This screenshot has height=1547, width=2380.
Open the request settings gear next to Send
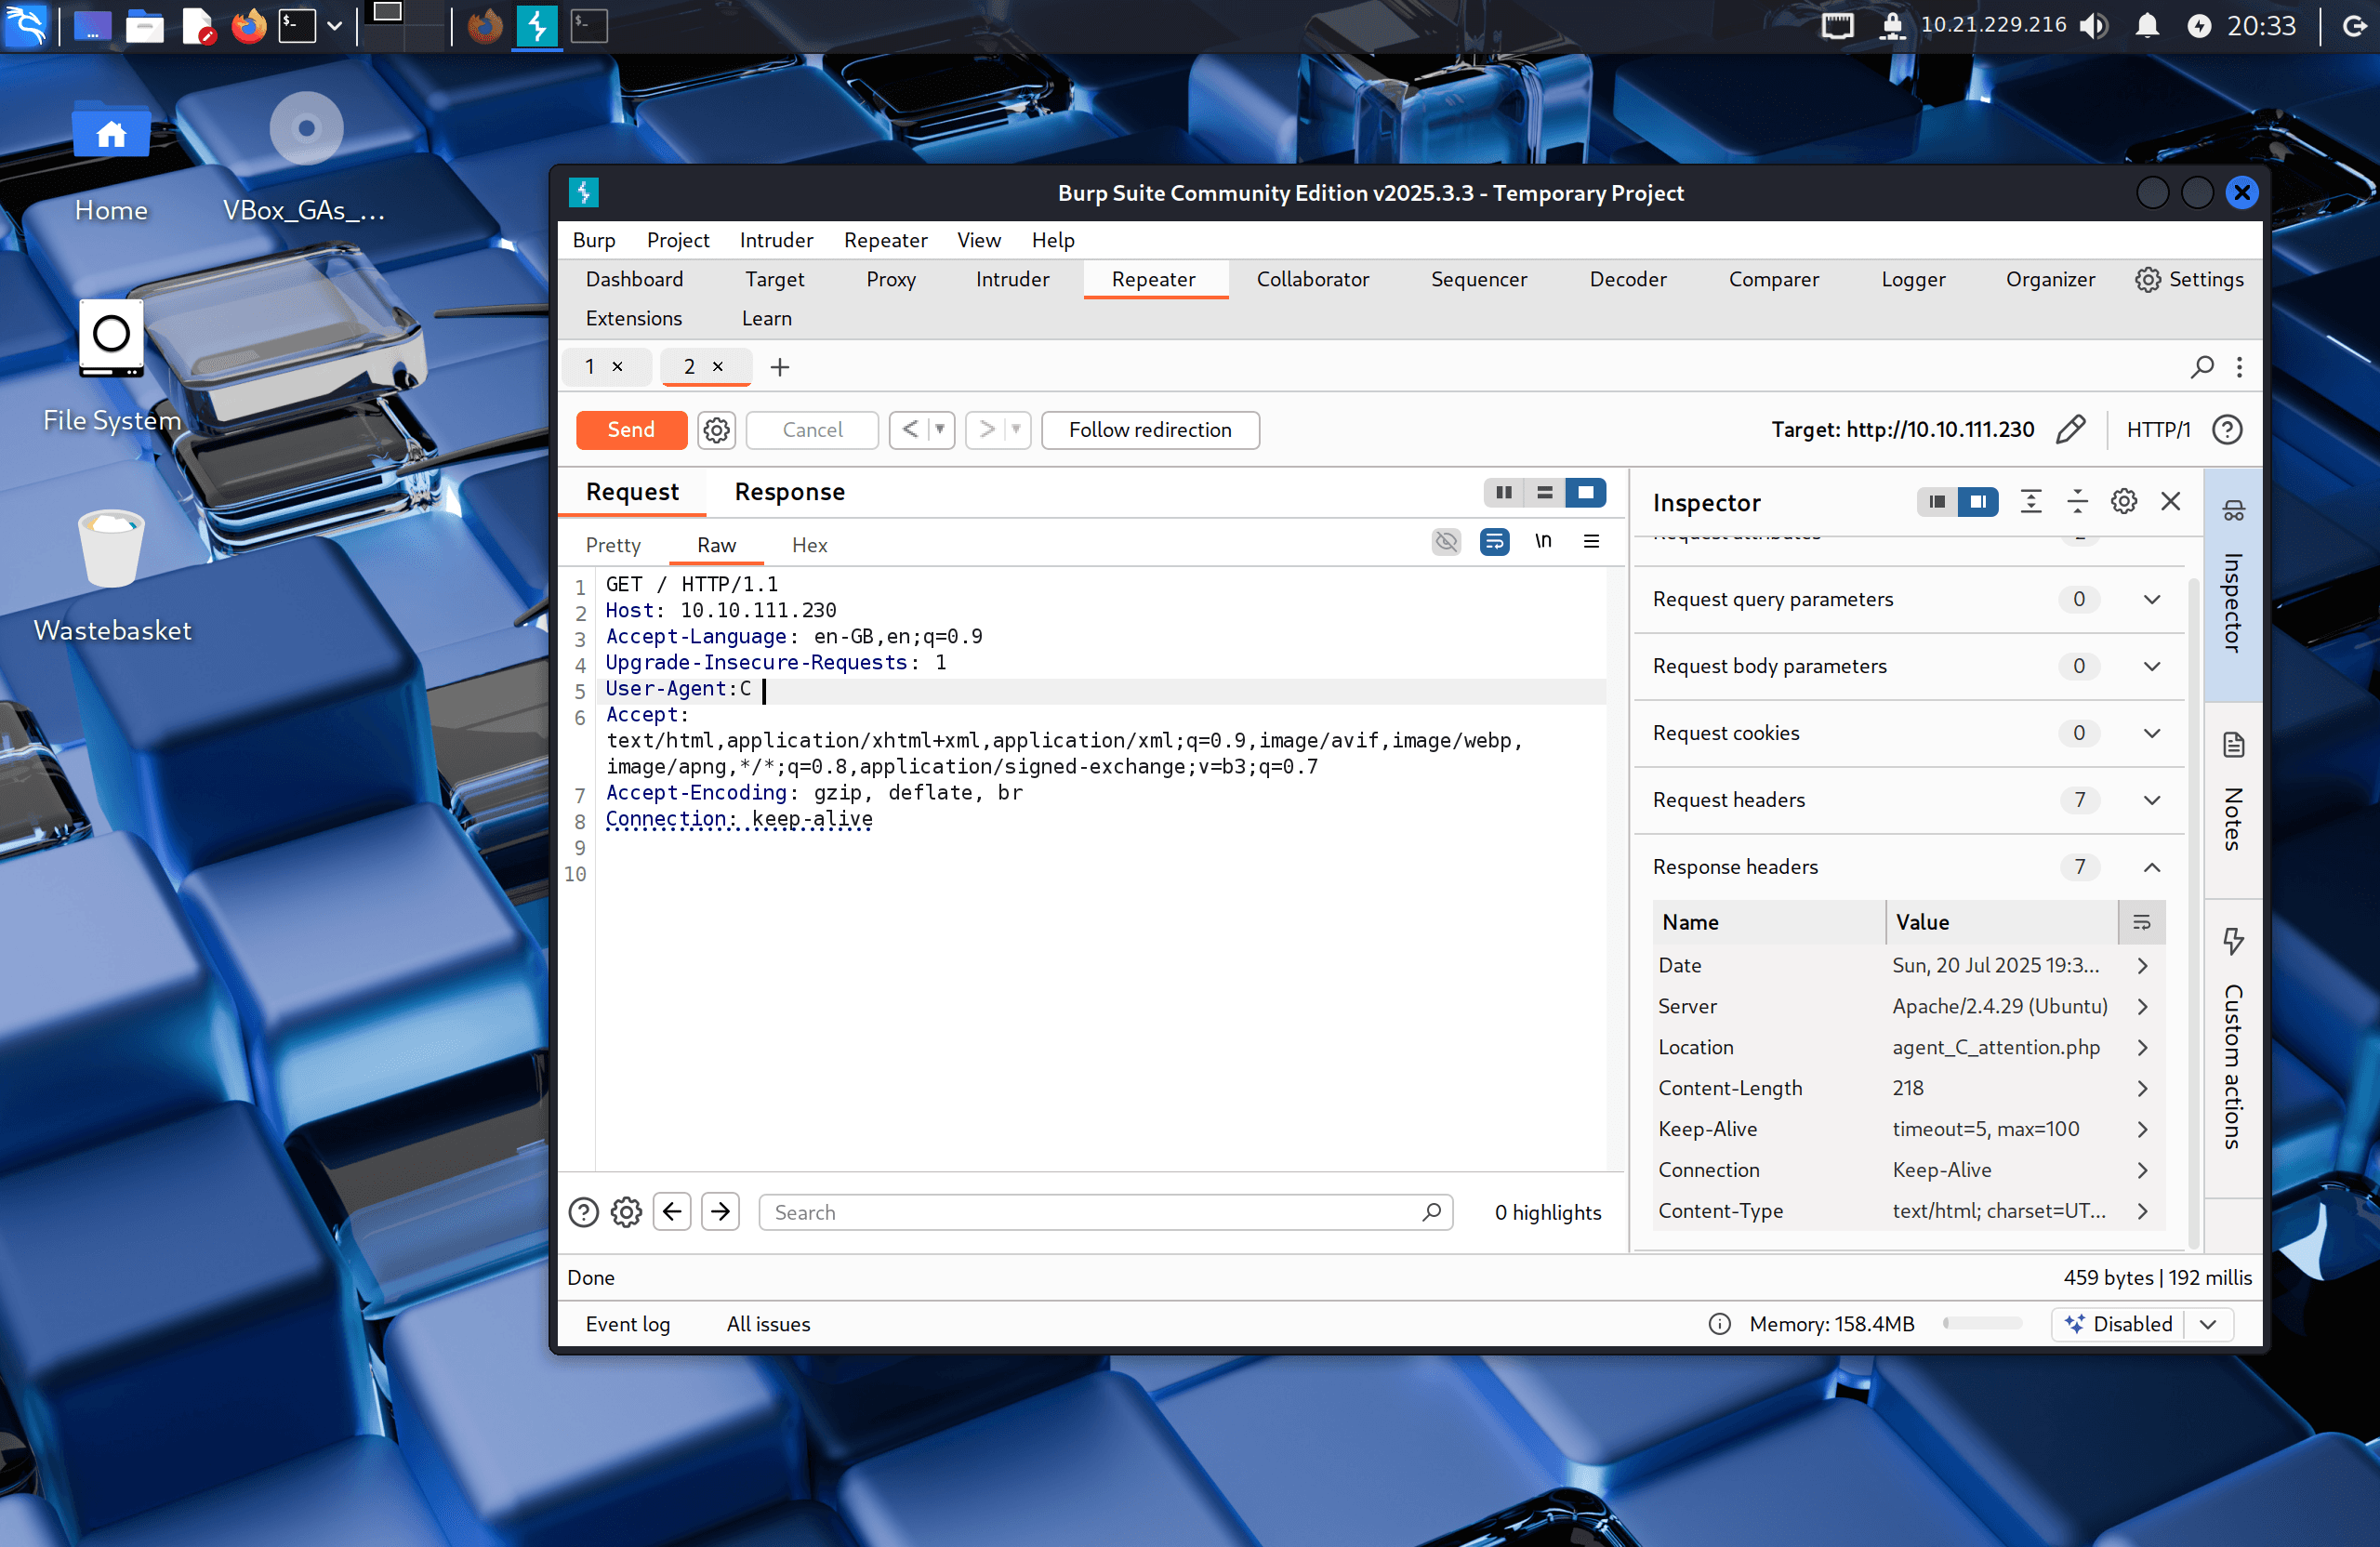[716, 430]
